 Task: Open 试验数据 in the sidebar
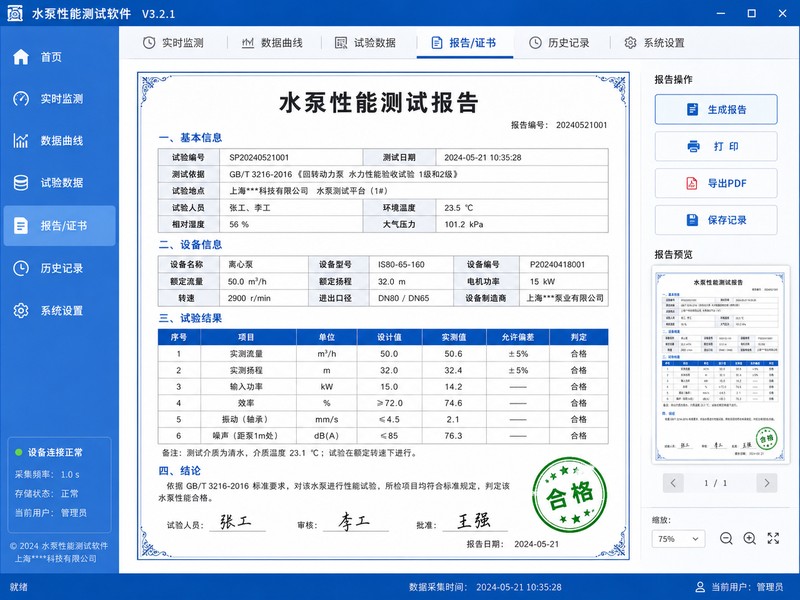coord(59,183)
